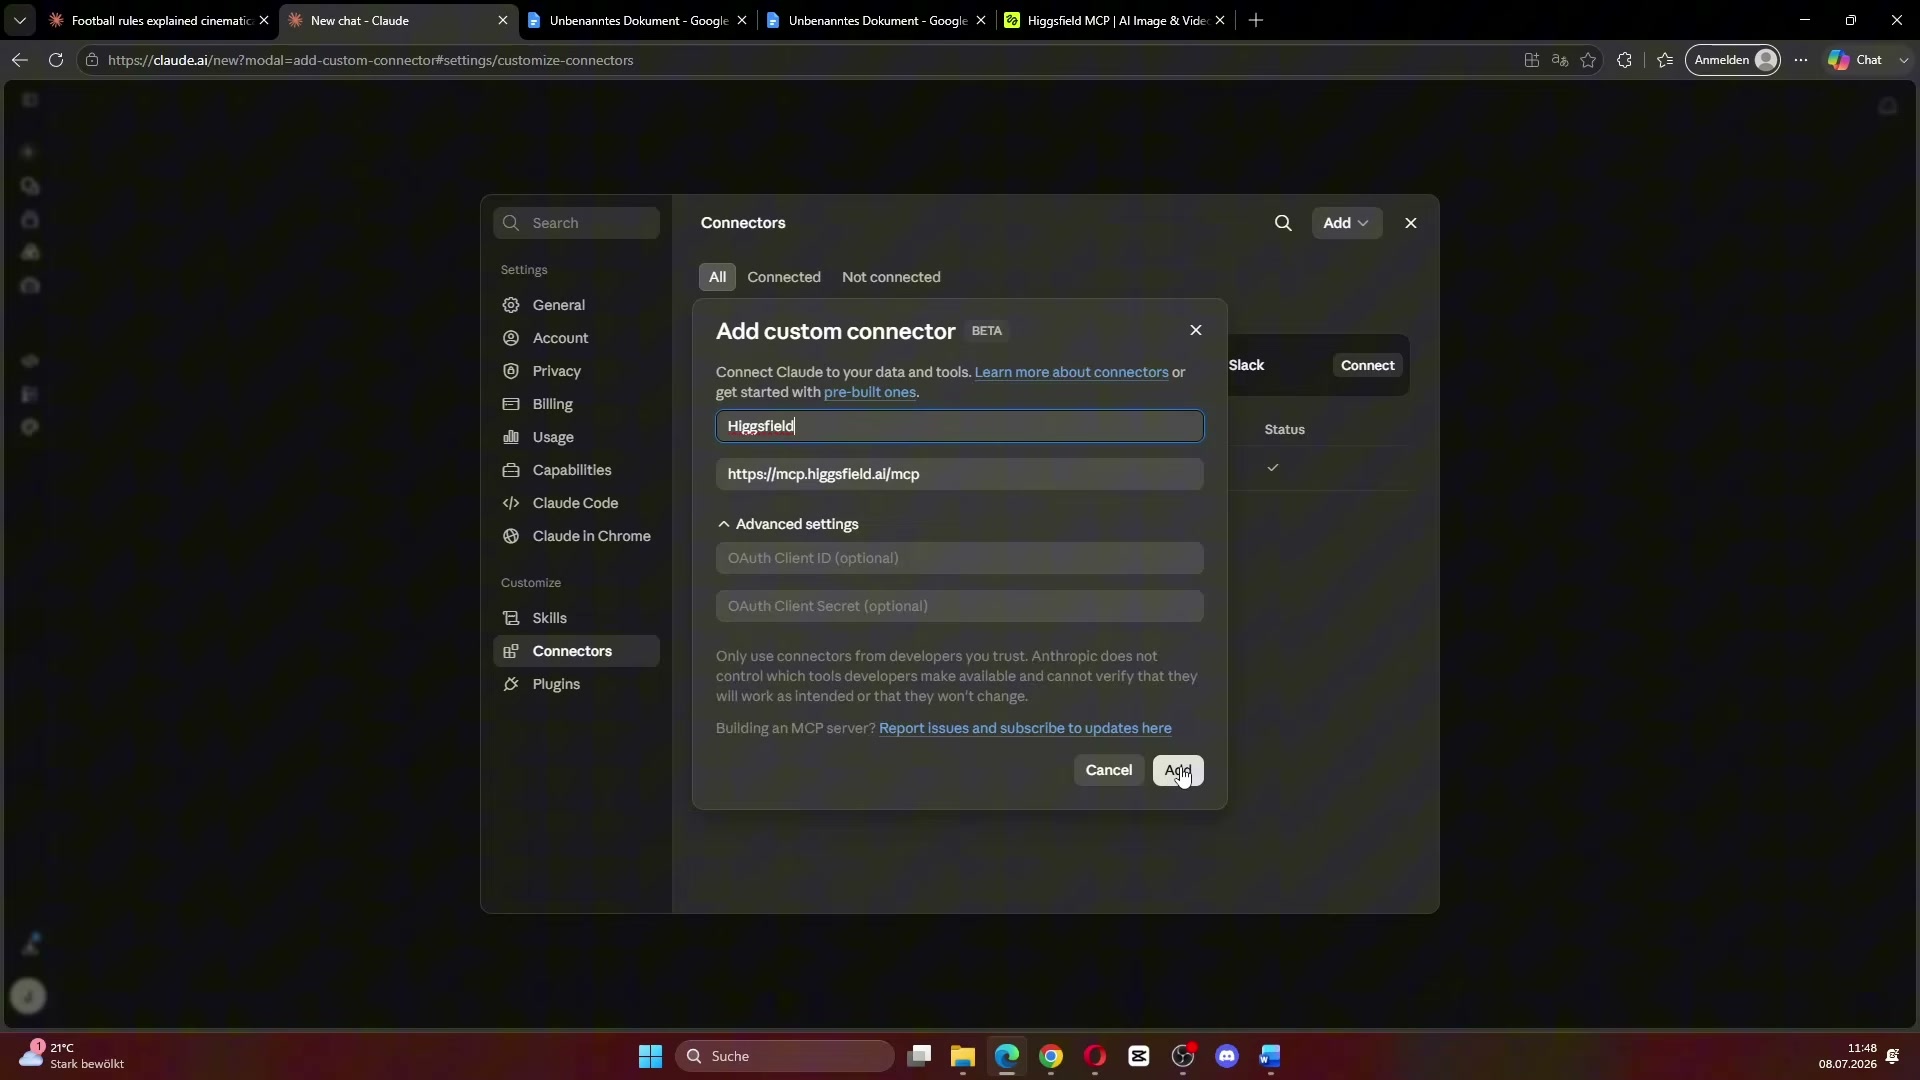This screenshot has width=1920, height=1080.
Task: Open General settings
Action: click(576, 305)
